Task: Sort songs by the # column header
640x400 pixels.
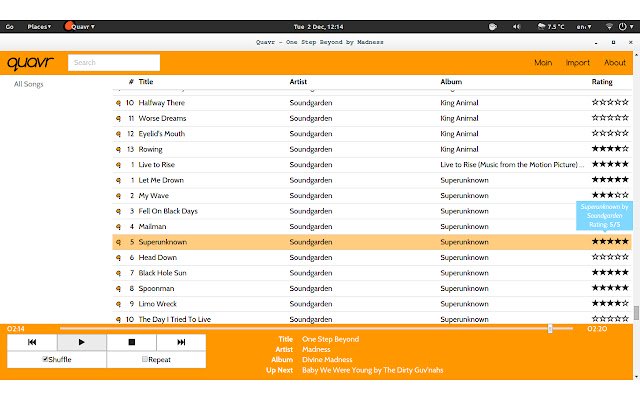Action: (131, 82)
